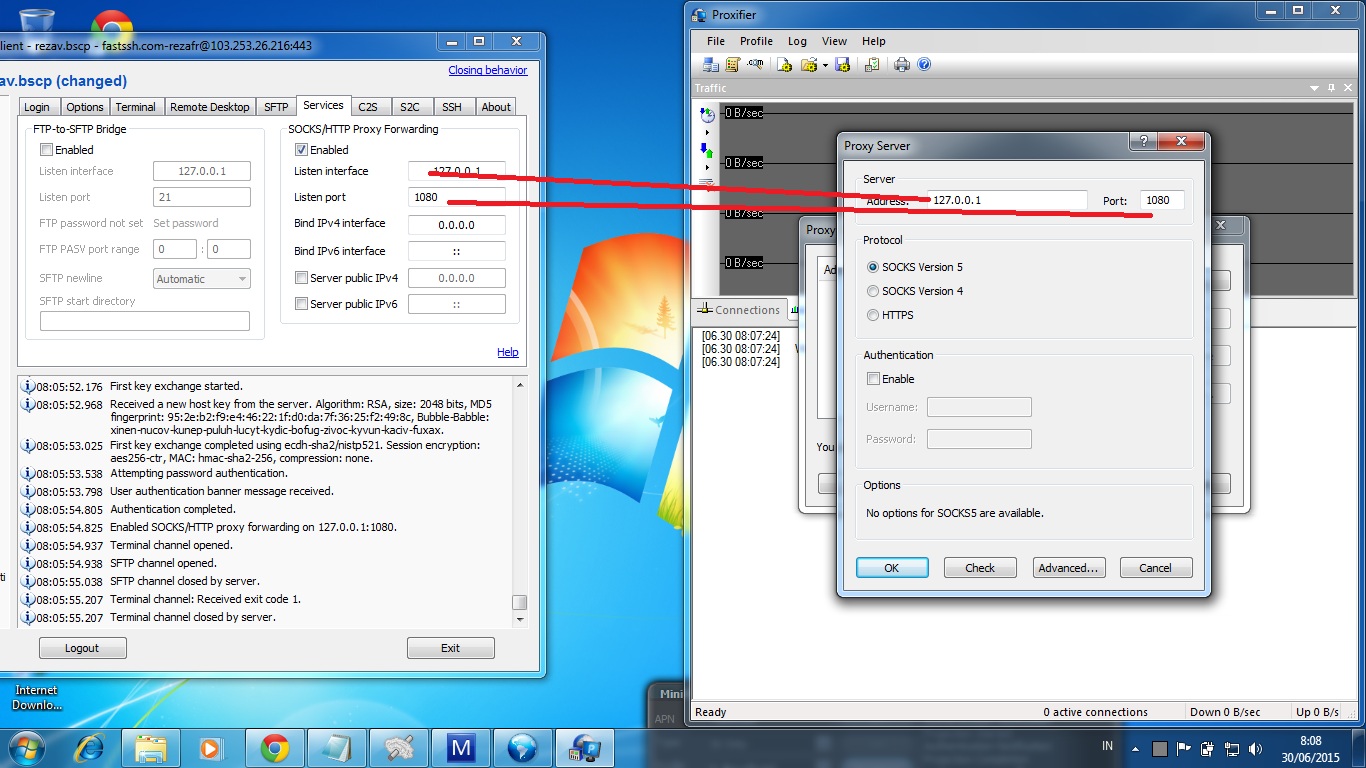
Task: Open the Connections tab in Proxifier
Action: pos(740,310)
